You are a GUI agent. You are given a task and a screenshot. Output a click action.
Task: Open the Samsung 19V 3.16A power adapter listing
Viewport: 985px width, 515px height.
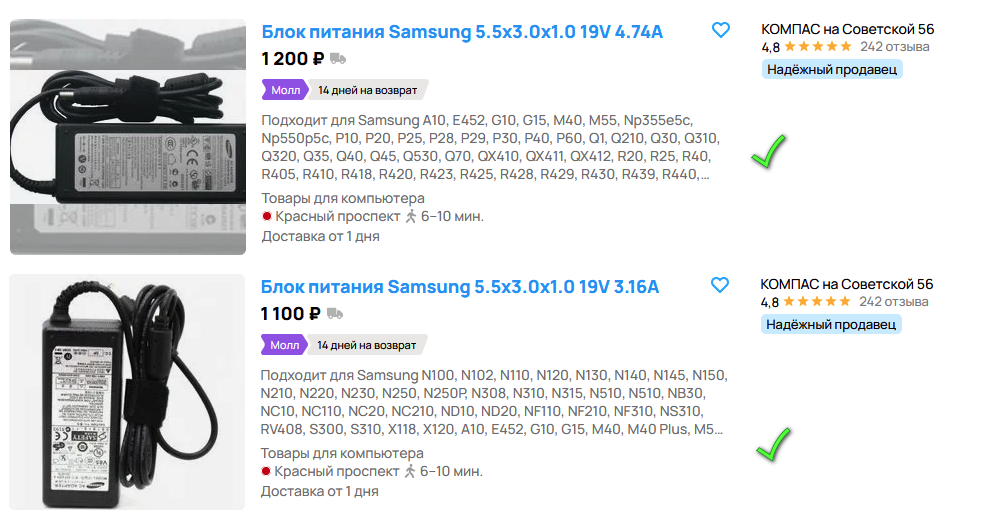pos(460,287)
